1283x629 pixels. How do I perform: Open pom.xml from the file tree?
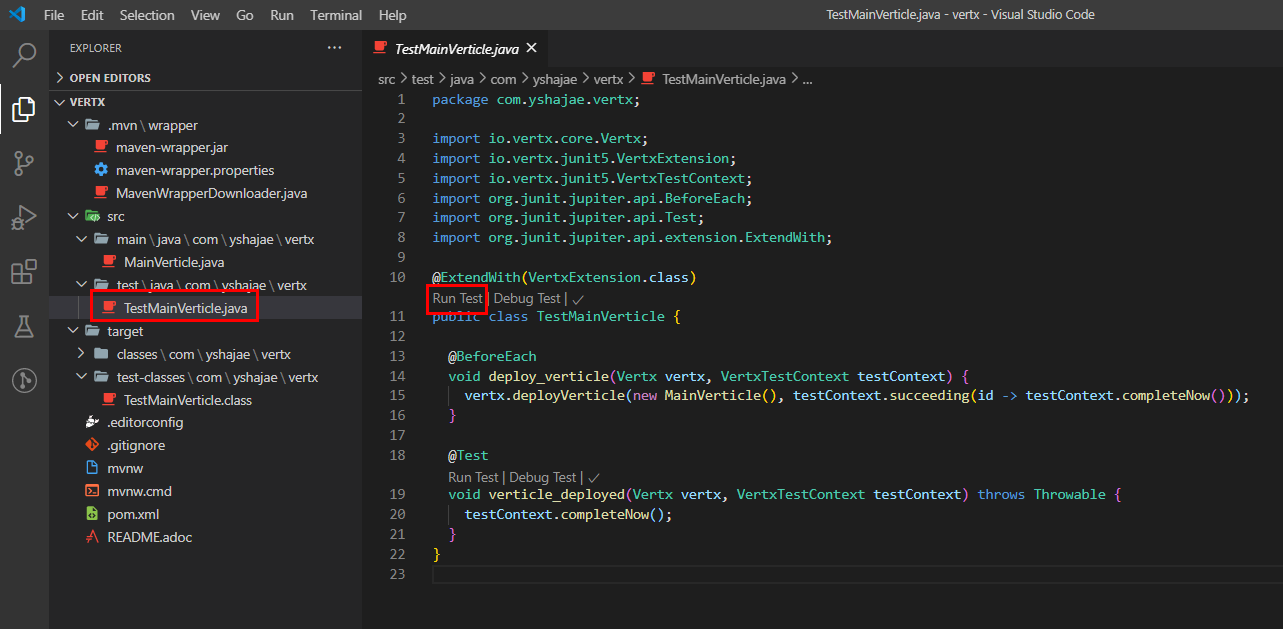(133, 514)
